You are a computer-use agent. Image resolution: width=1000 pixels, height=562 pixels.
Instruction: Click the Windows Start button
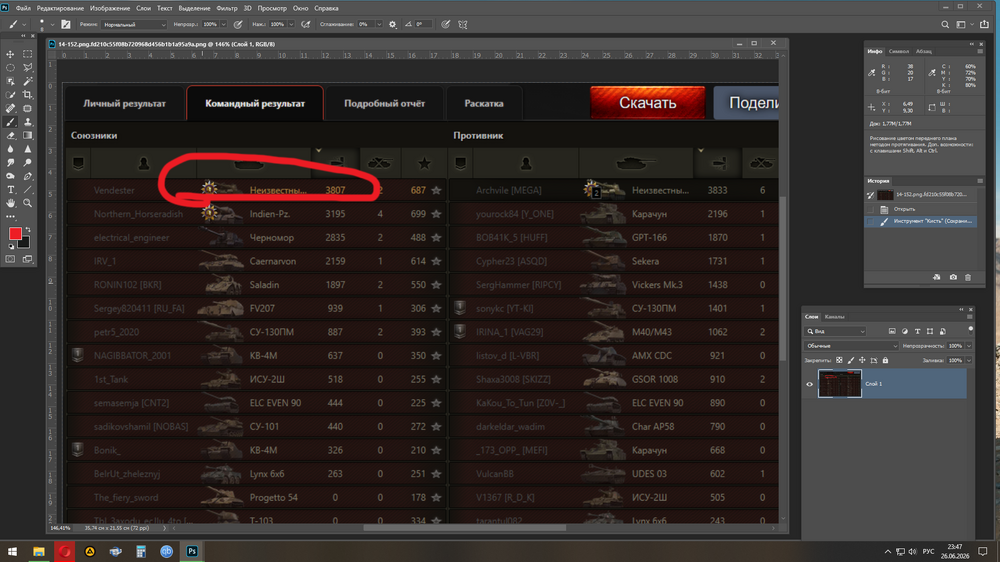(12, 551)
